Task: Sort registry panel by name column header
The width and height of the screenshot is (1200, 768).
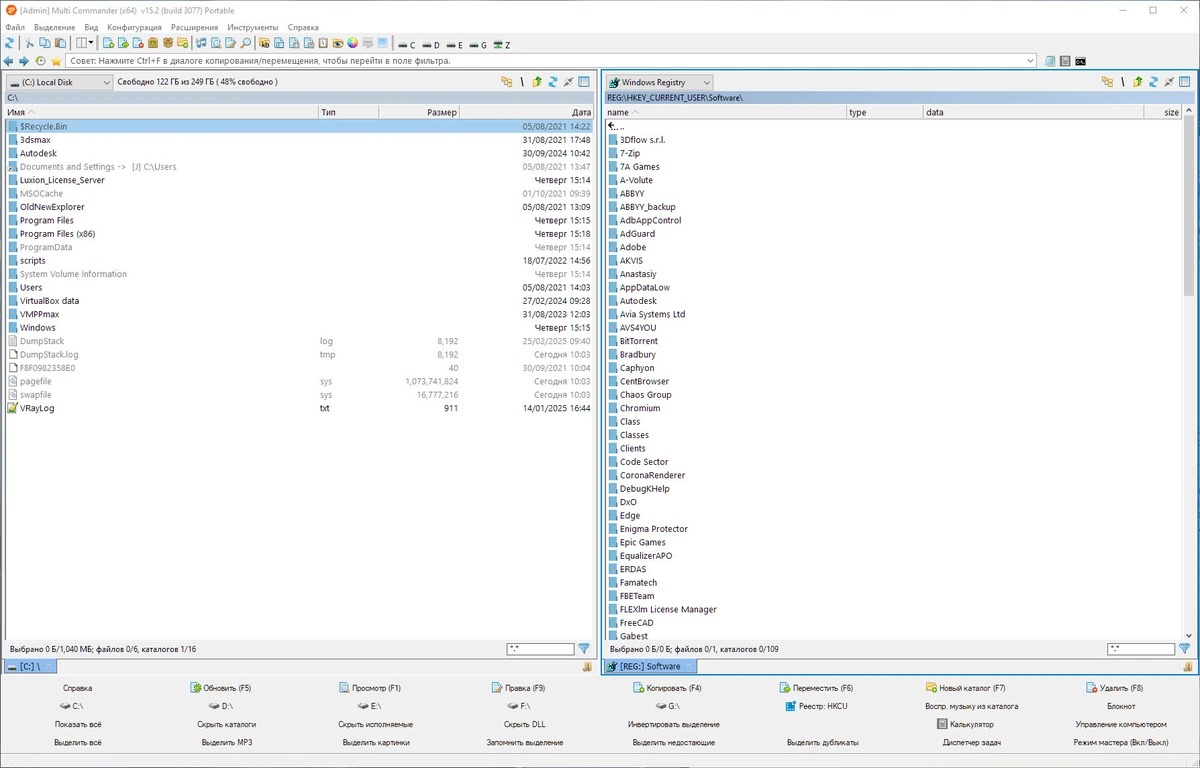Action: coord(725,112)
